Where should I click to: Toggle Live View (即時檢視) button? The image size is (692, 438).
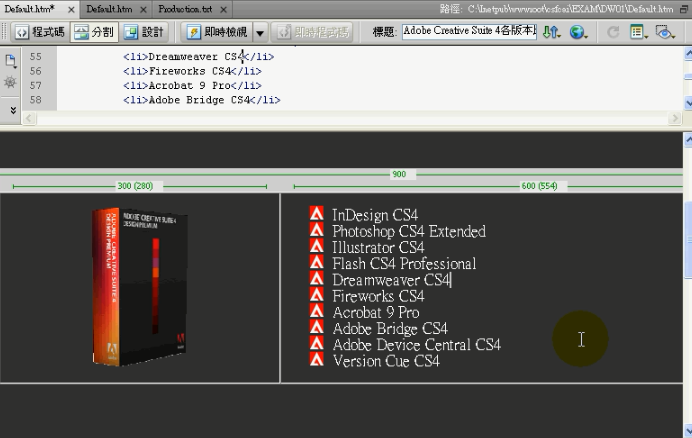click(x=217, y=32)
